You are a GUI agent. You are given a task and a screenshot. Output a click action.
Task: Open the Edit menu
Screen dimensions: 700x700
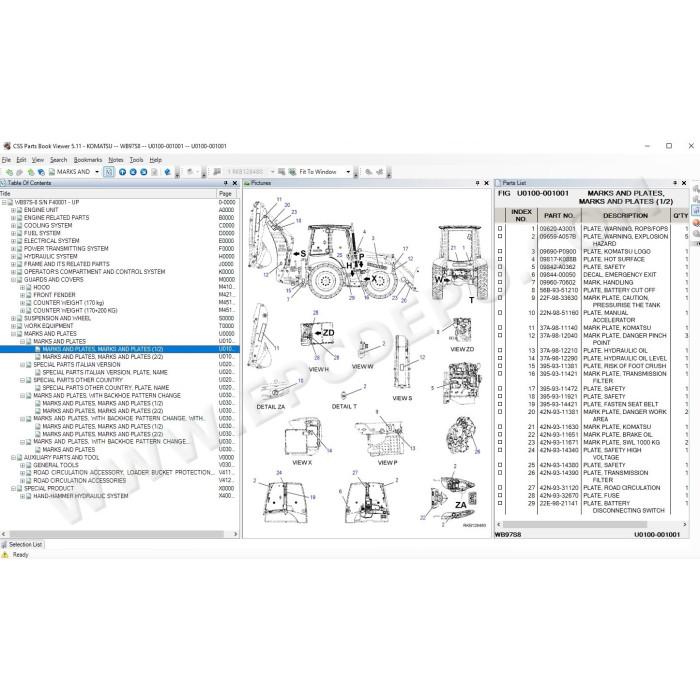coord(21,160)
